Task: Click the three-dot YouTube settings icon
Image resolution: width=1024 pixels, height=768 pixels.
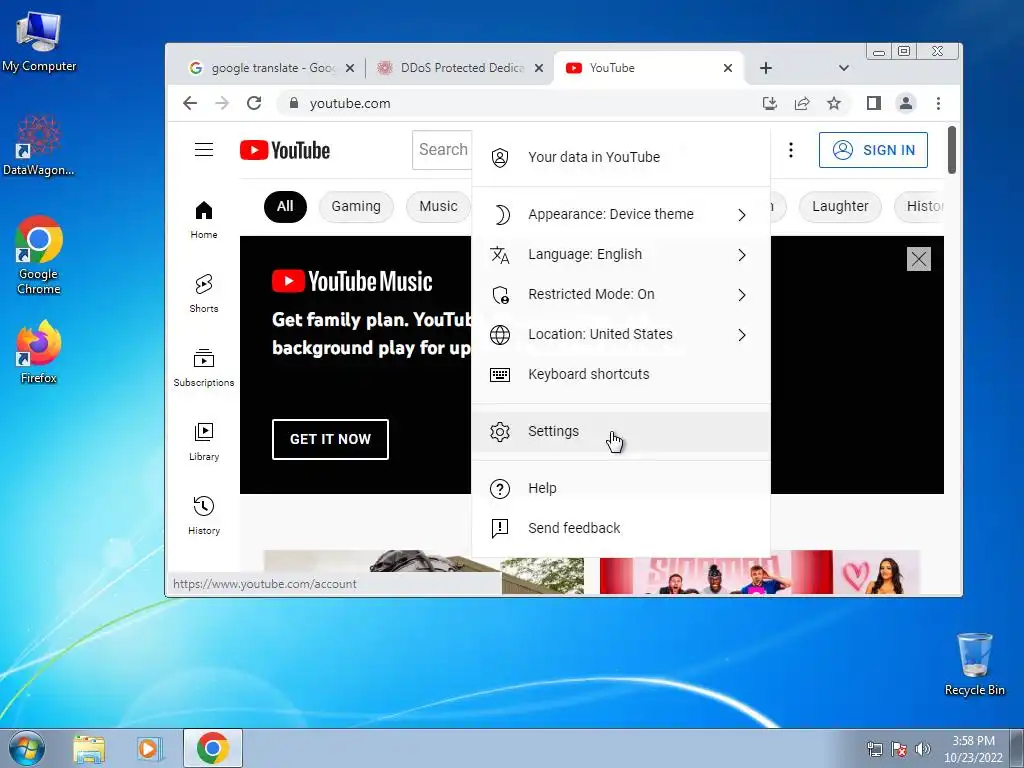Action: pos(790,150)
